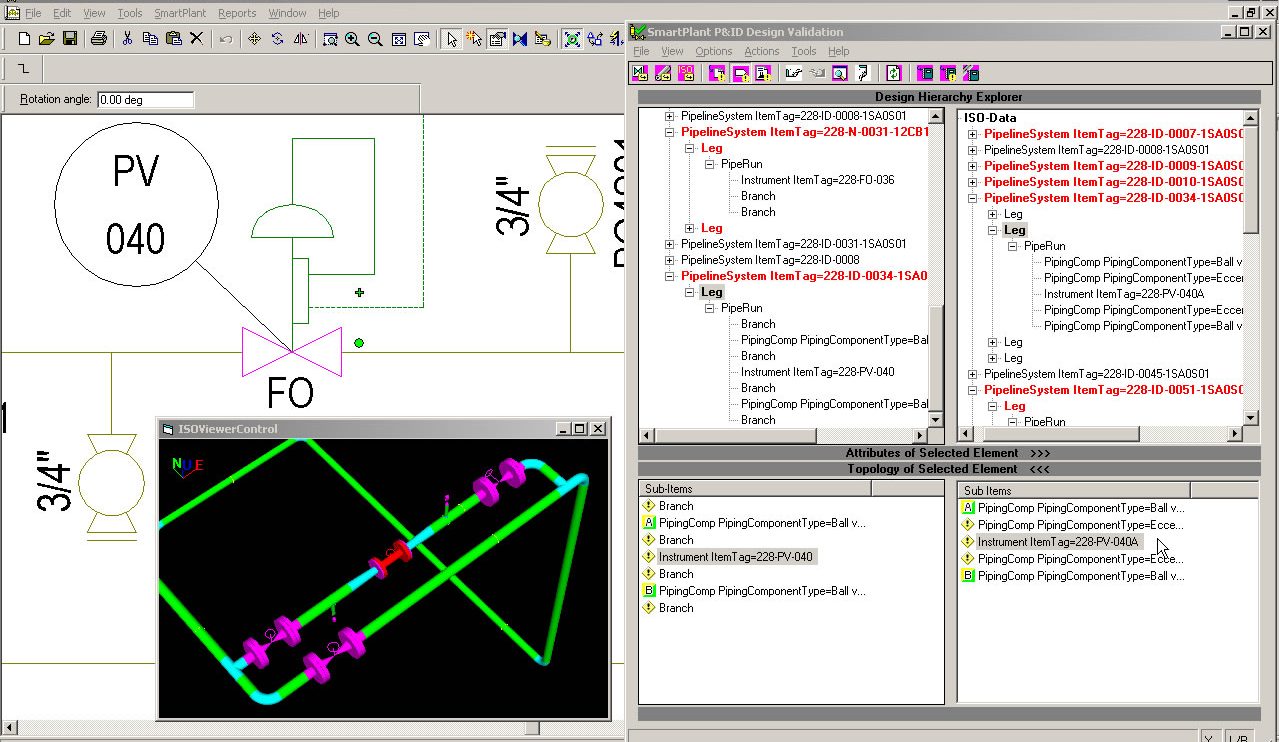The width and height of the screenshot is (1279, 742).
Task: Collapse Topology of Selected Element section
Action: click(x=948, y=469)
